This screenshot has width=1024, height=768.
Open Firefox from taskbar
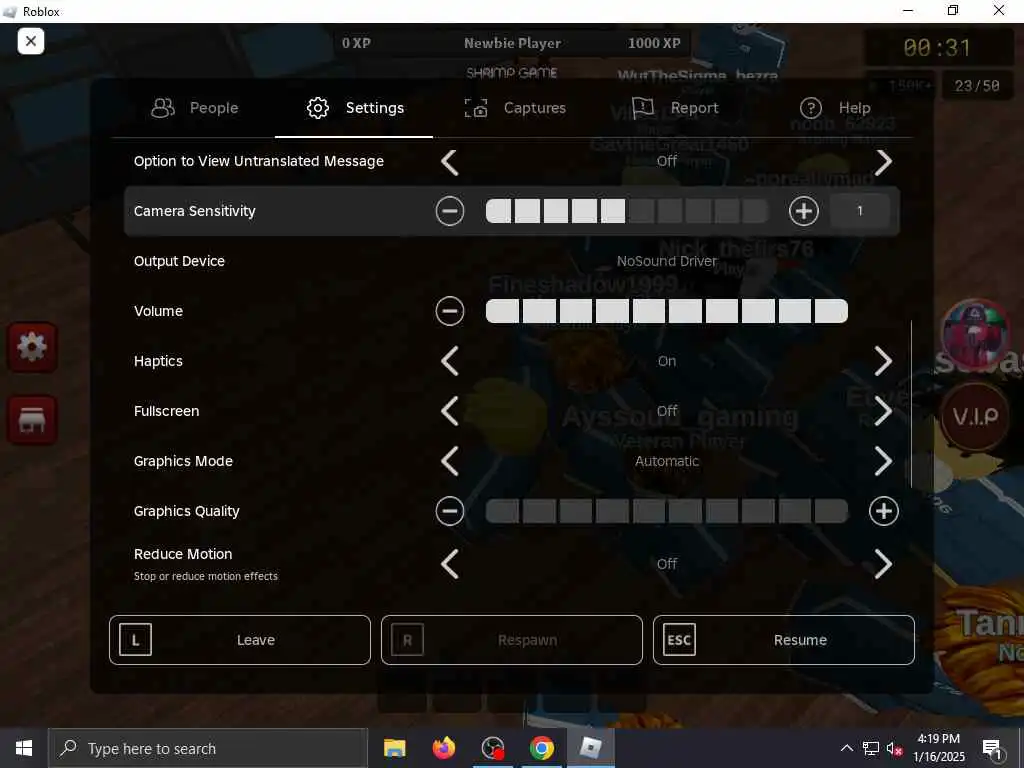coord(443,748)
